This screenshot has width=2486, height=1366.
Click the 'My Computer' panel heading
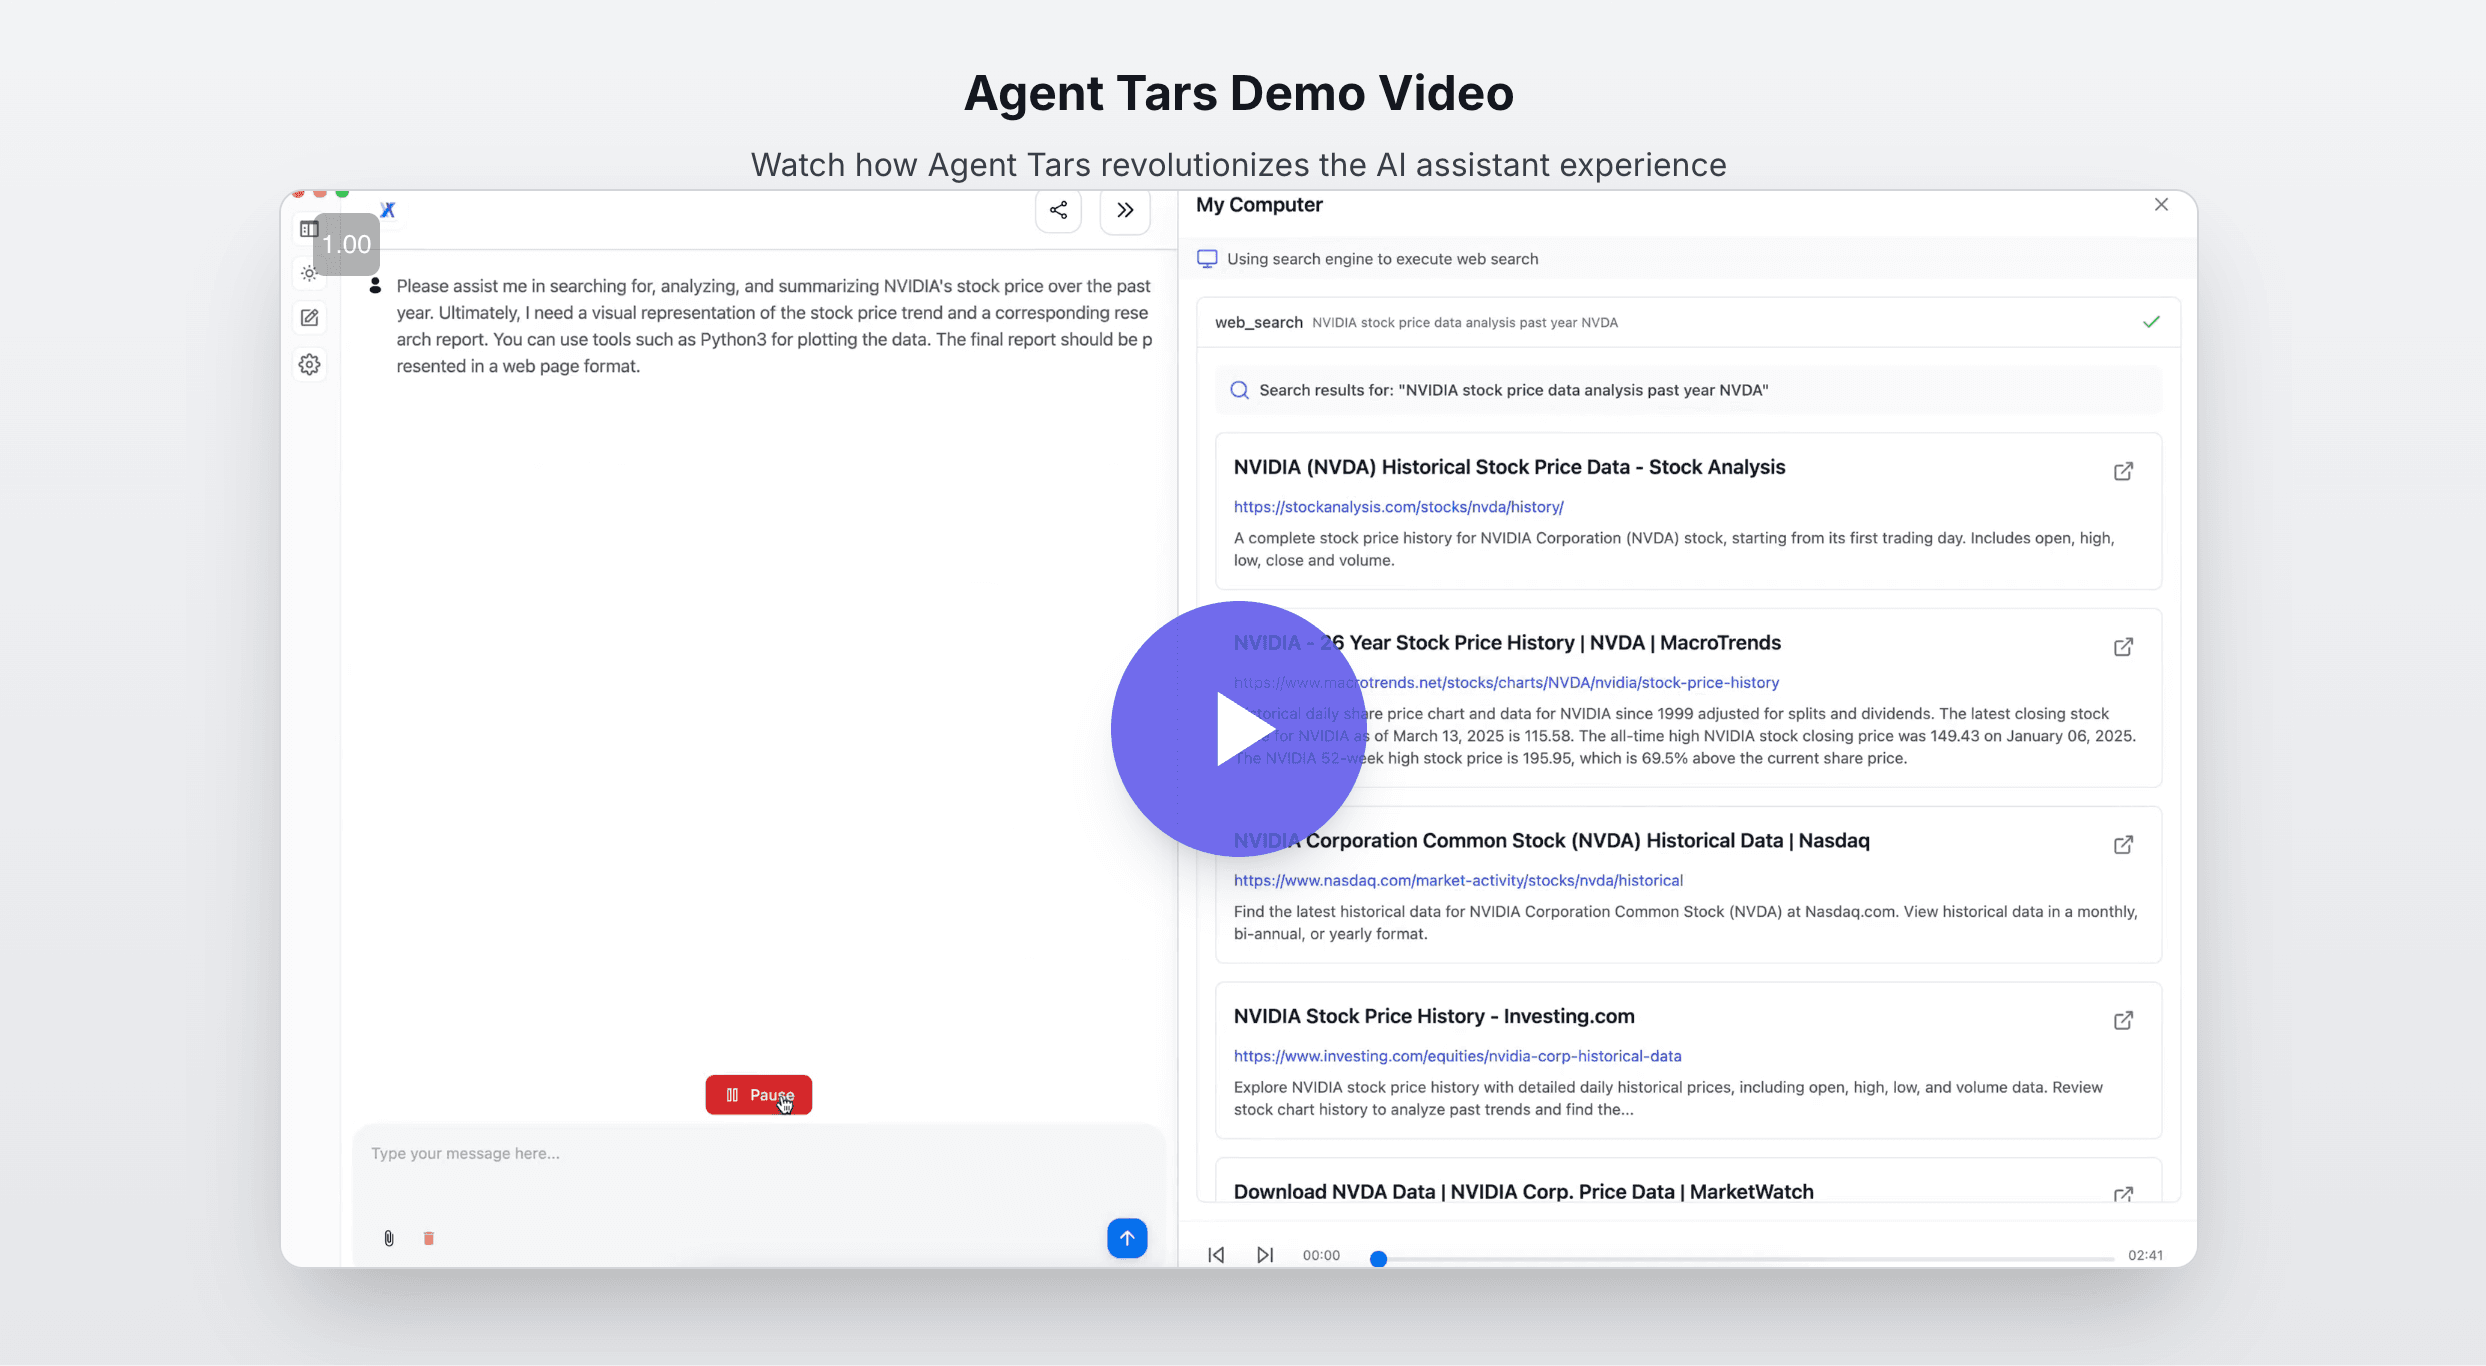pos(1259,205)
